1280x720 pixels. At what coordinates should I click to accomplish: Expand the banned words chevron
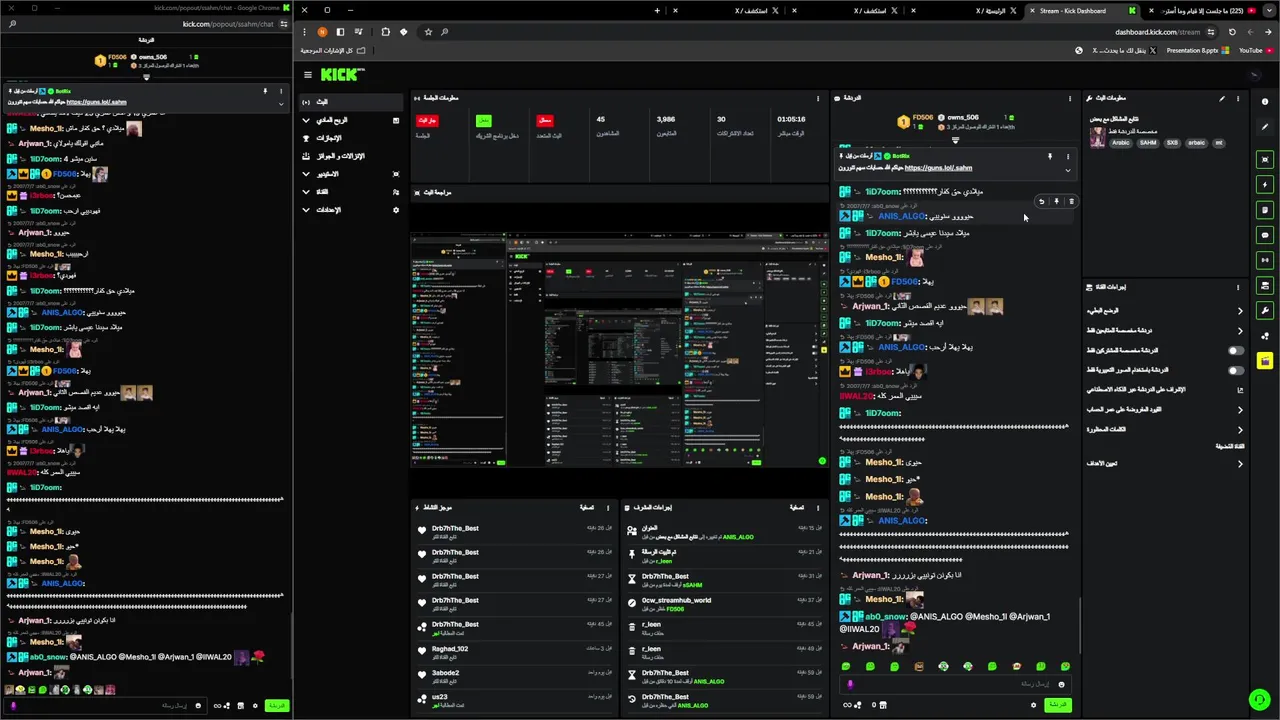pyautogui.click(x=1240, y=428)
